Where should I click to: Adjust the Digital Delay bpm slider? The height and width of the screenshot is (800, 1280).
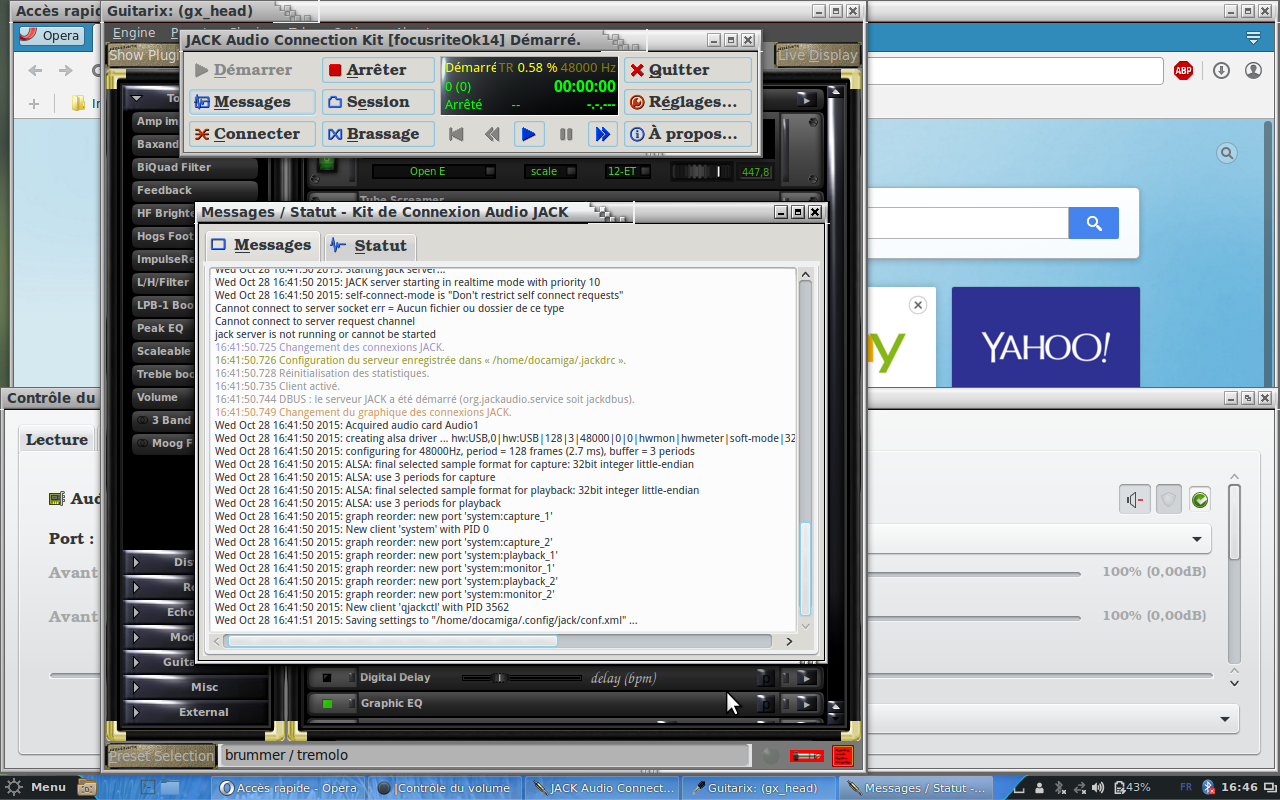pyautogui.click(x=520, y=678)
